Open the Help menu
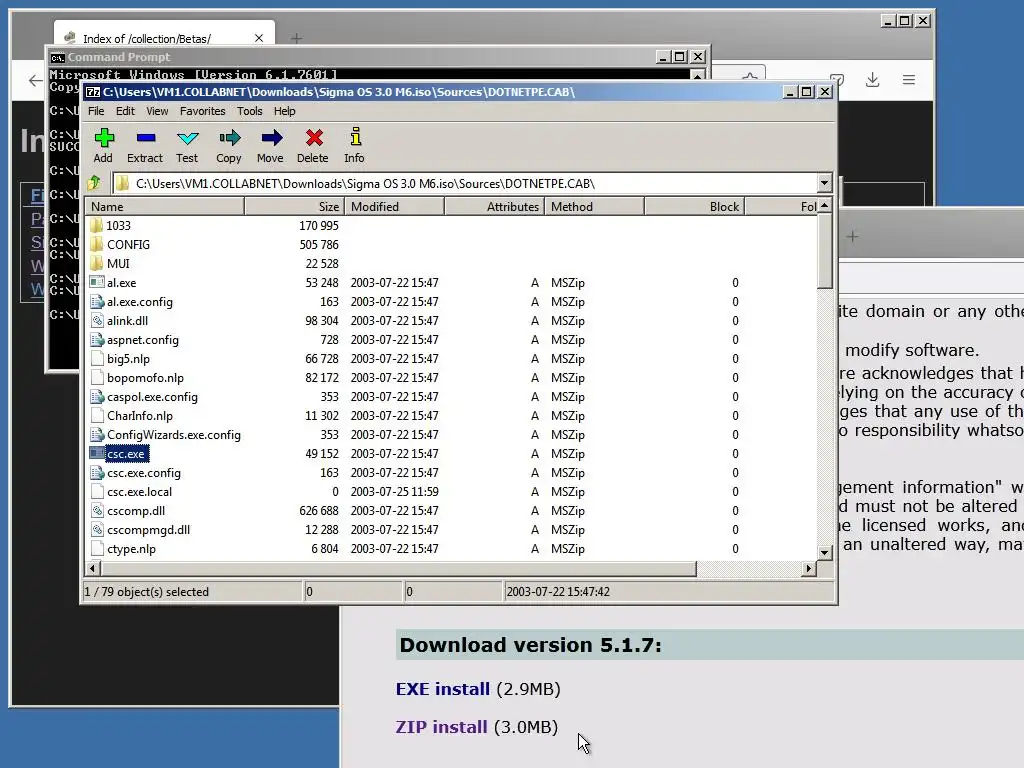1024x768 pixels. 284,111
